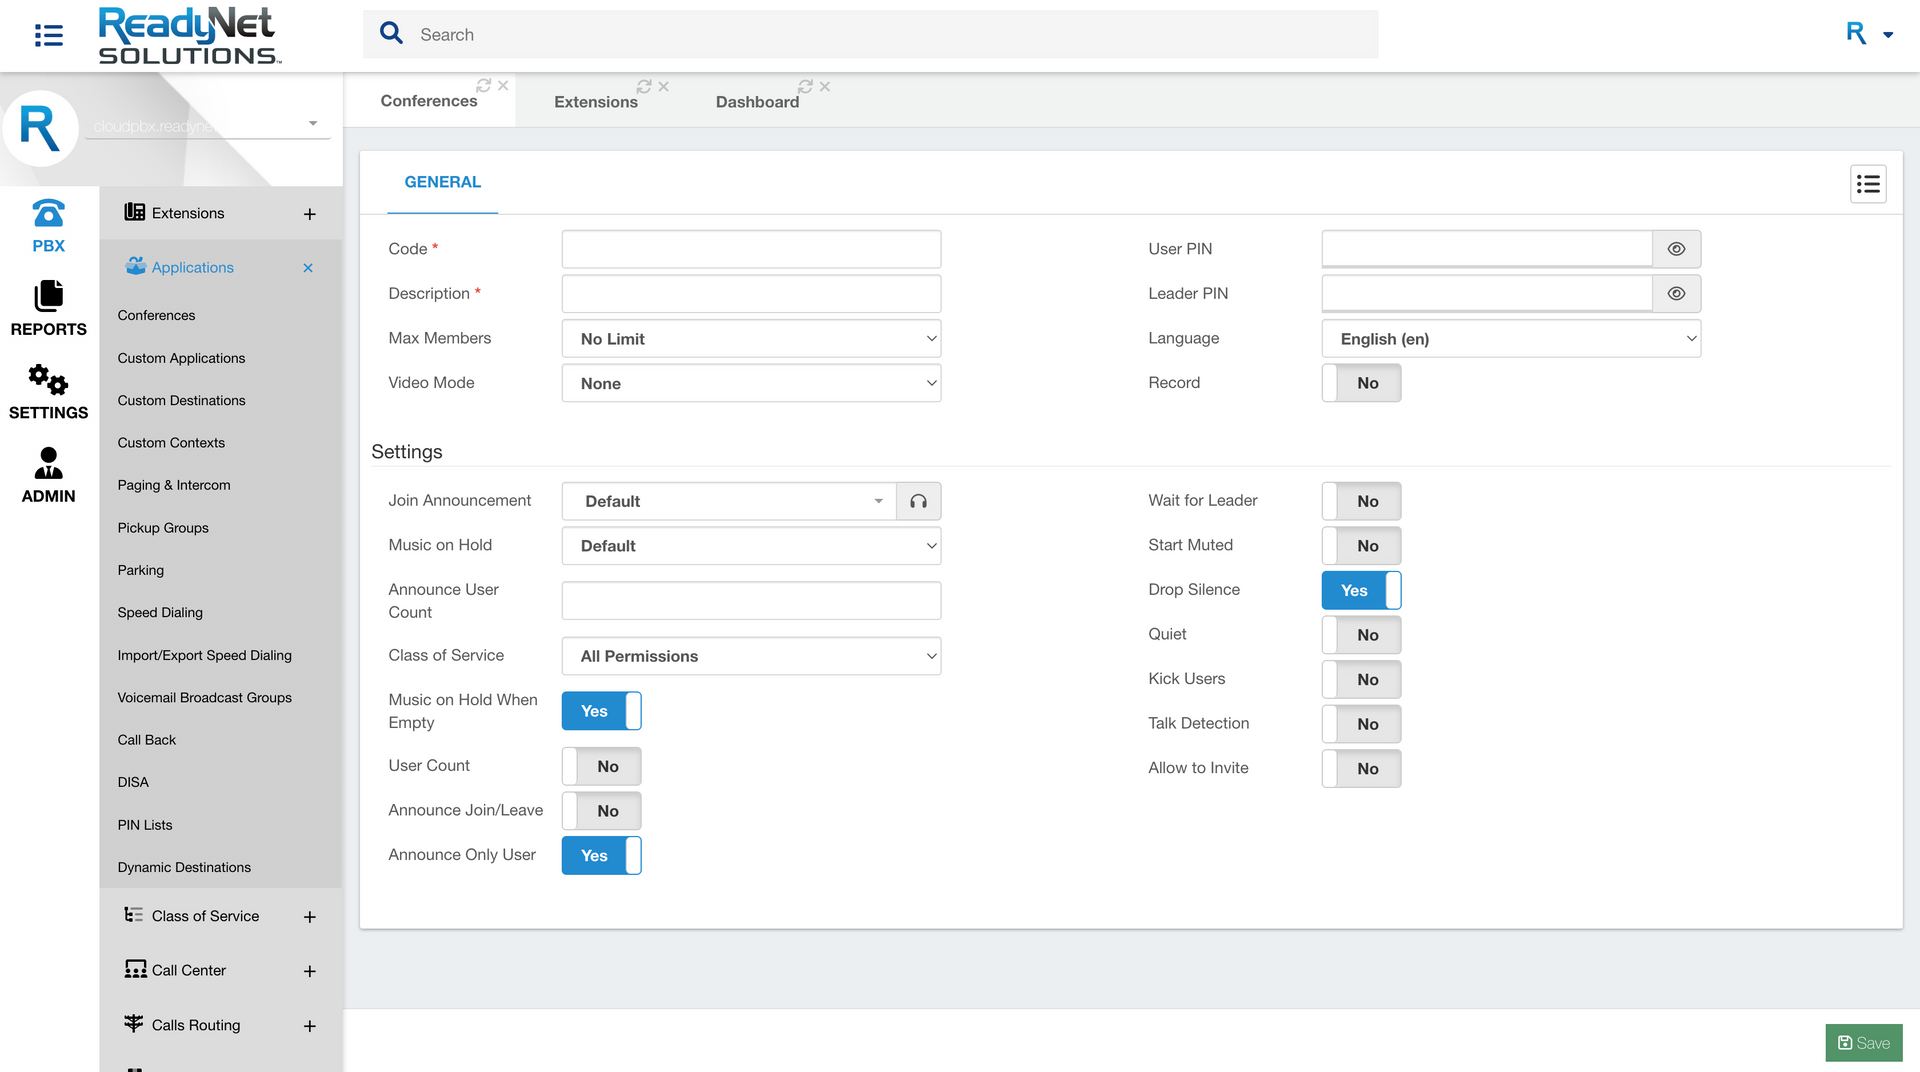The width and height of the screenshot is (1920, 1072).
Task: Switch to the Extensions tab
Action: [594, 101]
